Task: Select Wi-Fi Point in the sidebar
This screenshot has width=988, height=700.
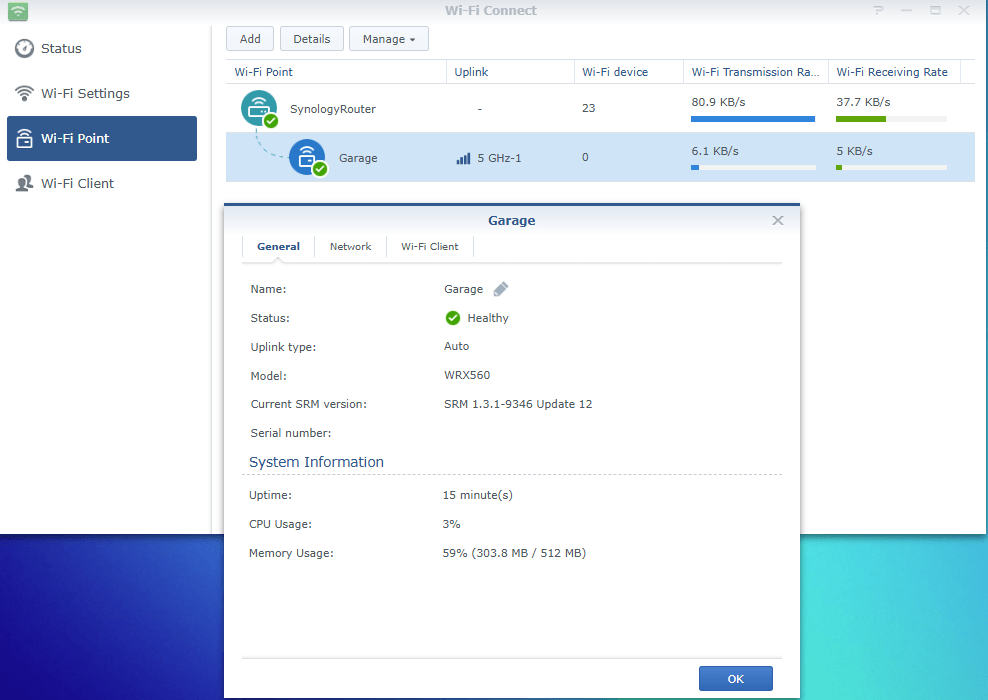Action: (101, 138)
